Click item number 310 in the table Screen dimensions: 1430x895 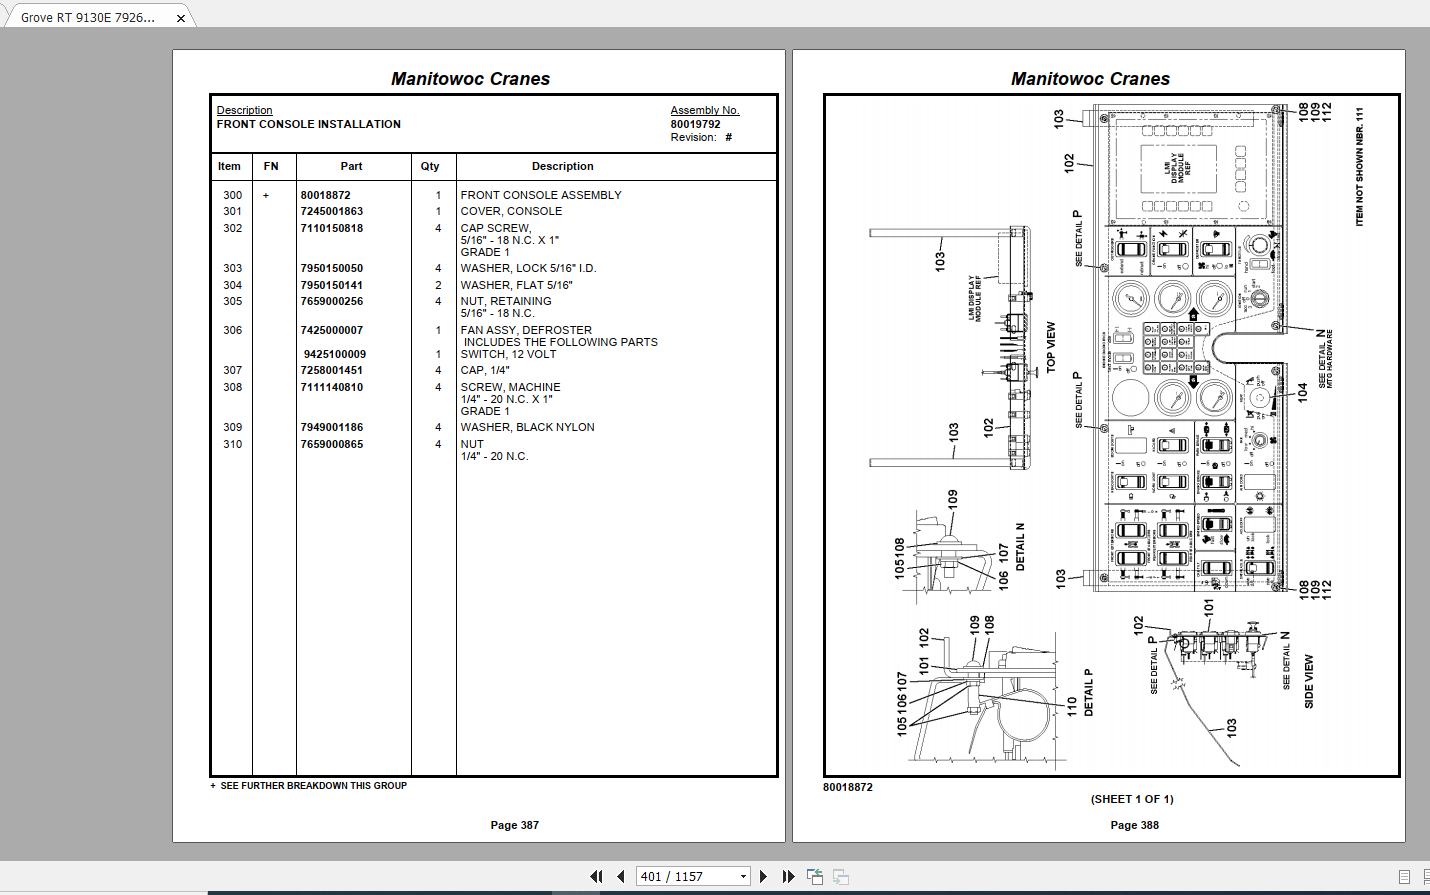click(233, 444)
